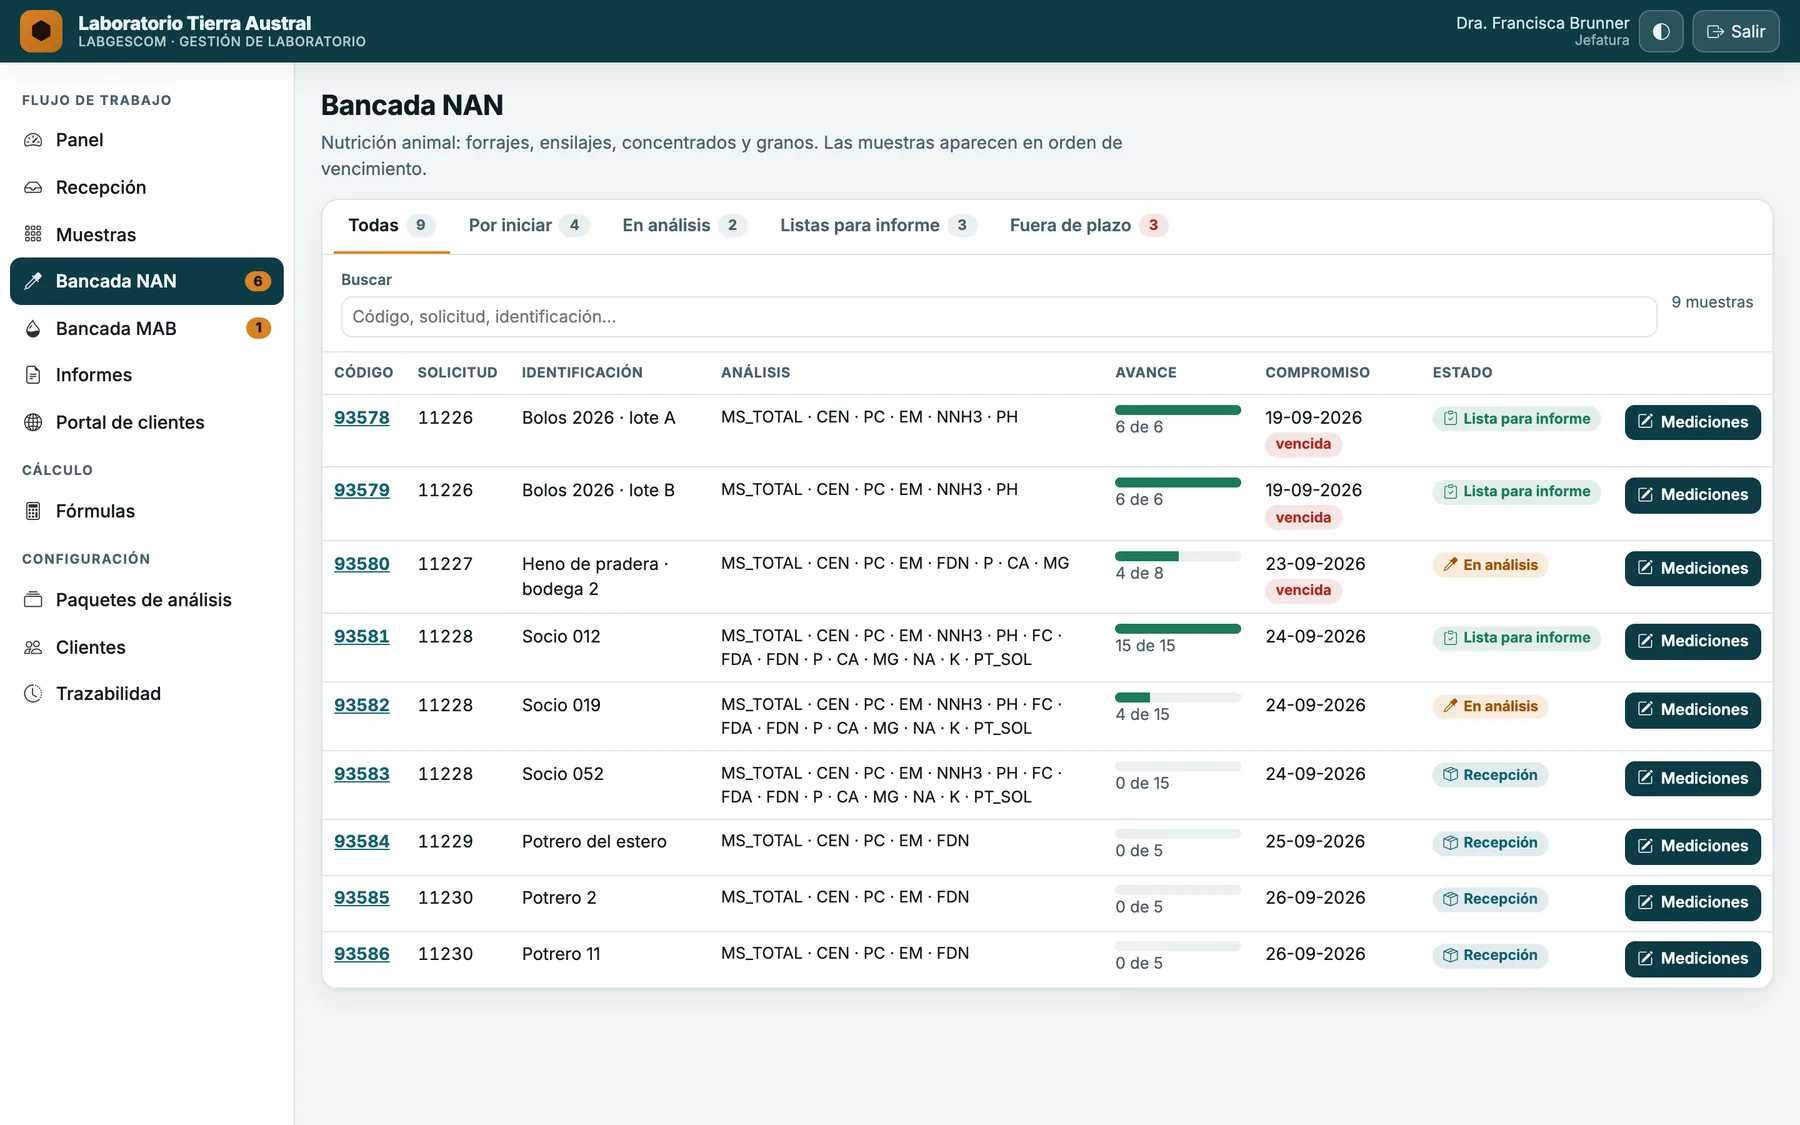Click the COMPROMISO column header
Screen dimensions: 1800x1125
tap(1317, 373)
